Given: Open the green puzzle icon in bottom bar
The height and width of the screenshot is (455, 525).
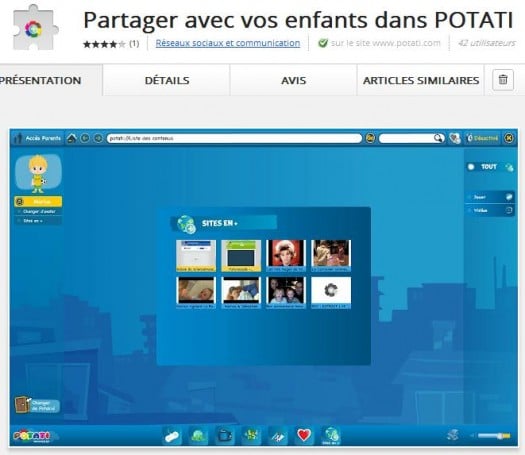Looking at the screenshot, I should (251, 436).
